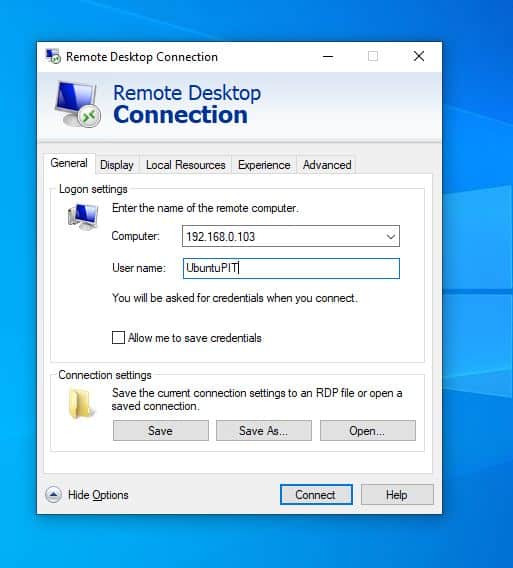Click the text 'You will be asked for credentials'

(188, 298)
